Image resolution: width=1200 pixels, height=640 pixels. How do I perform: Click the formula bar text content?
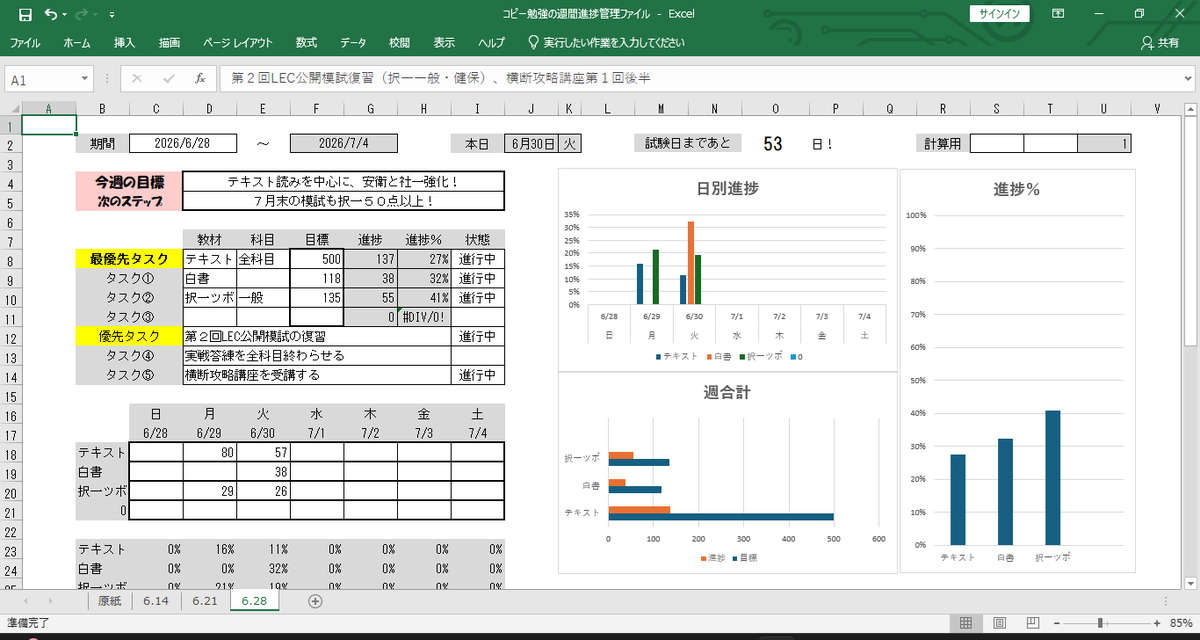point(441,78)
